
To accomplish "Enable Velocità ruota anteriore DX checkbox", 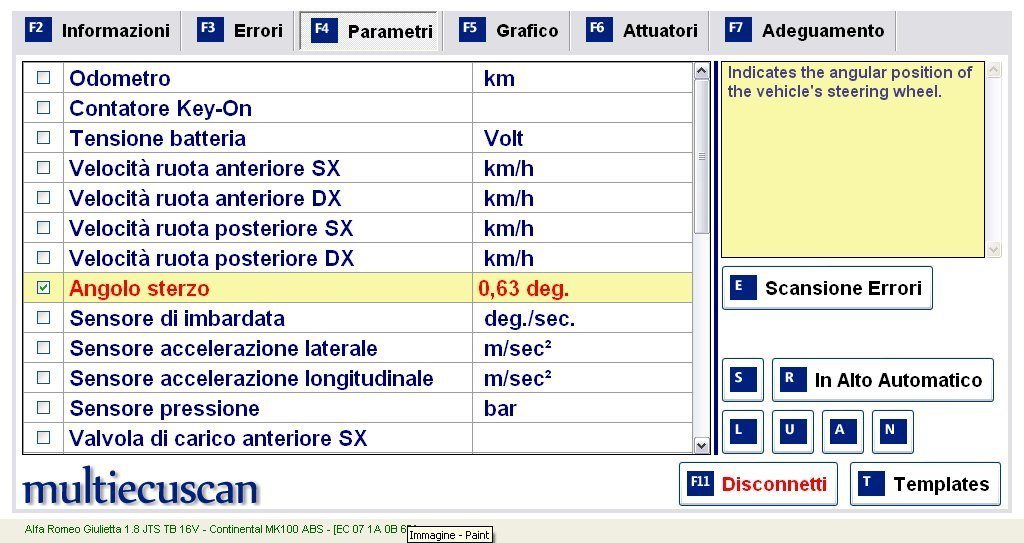I will point(44,198).
